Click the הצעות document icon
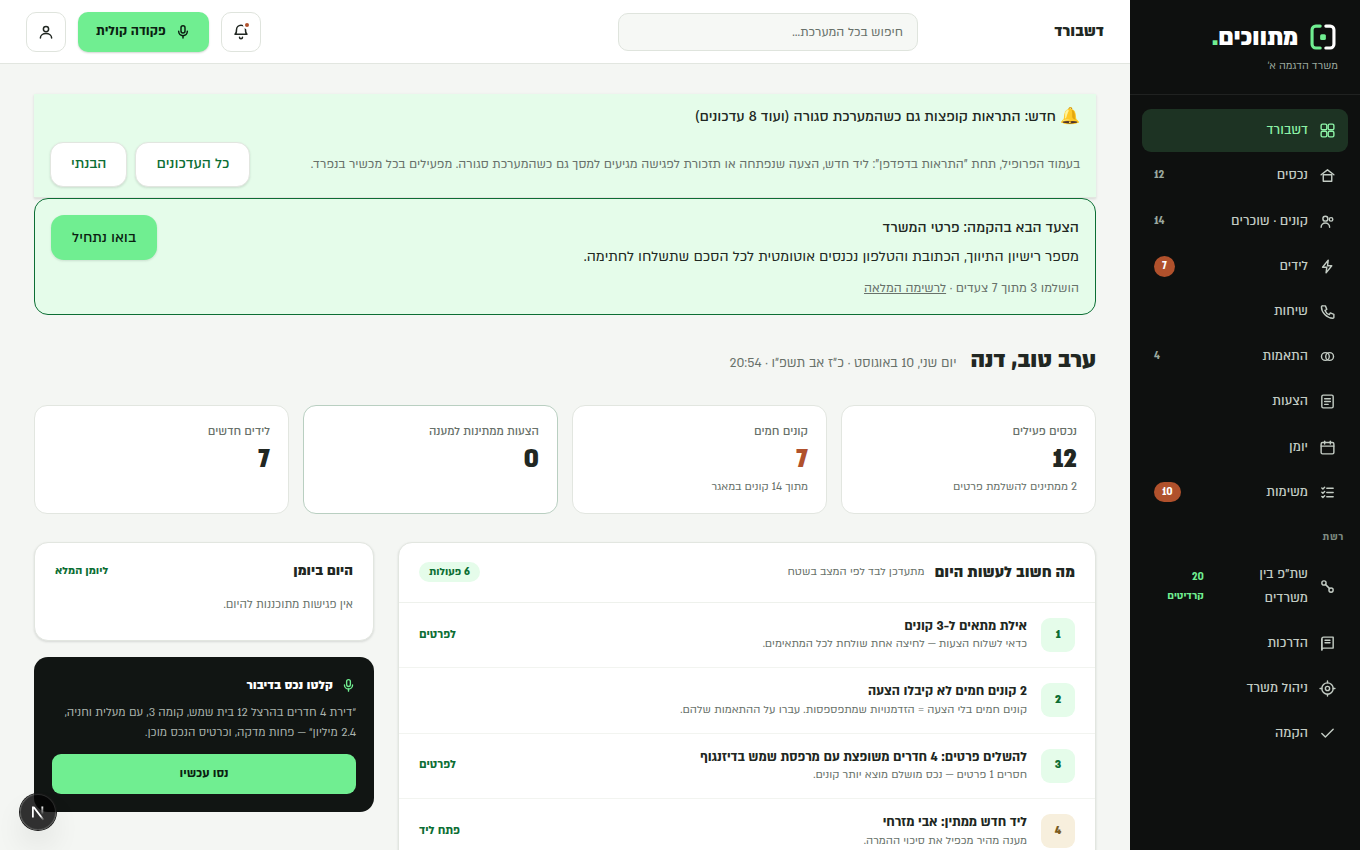The height and width of the screenshot is (850, 1360). [x=1327, y=401]
